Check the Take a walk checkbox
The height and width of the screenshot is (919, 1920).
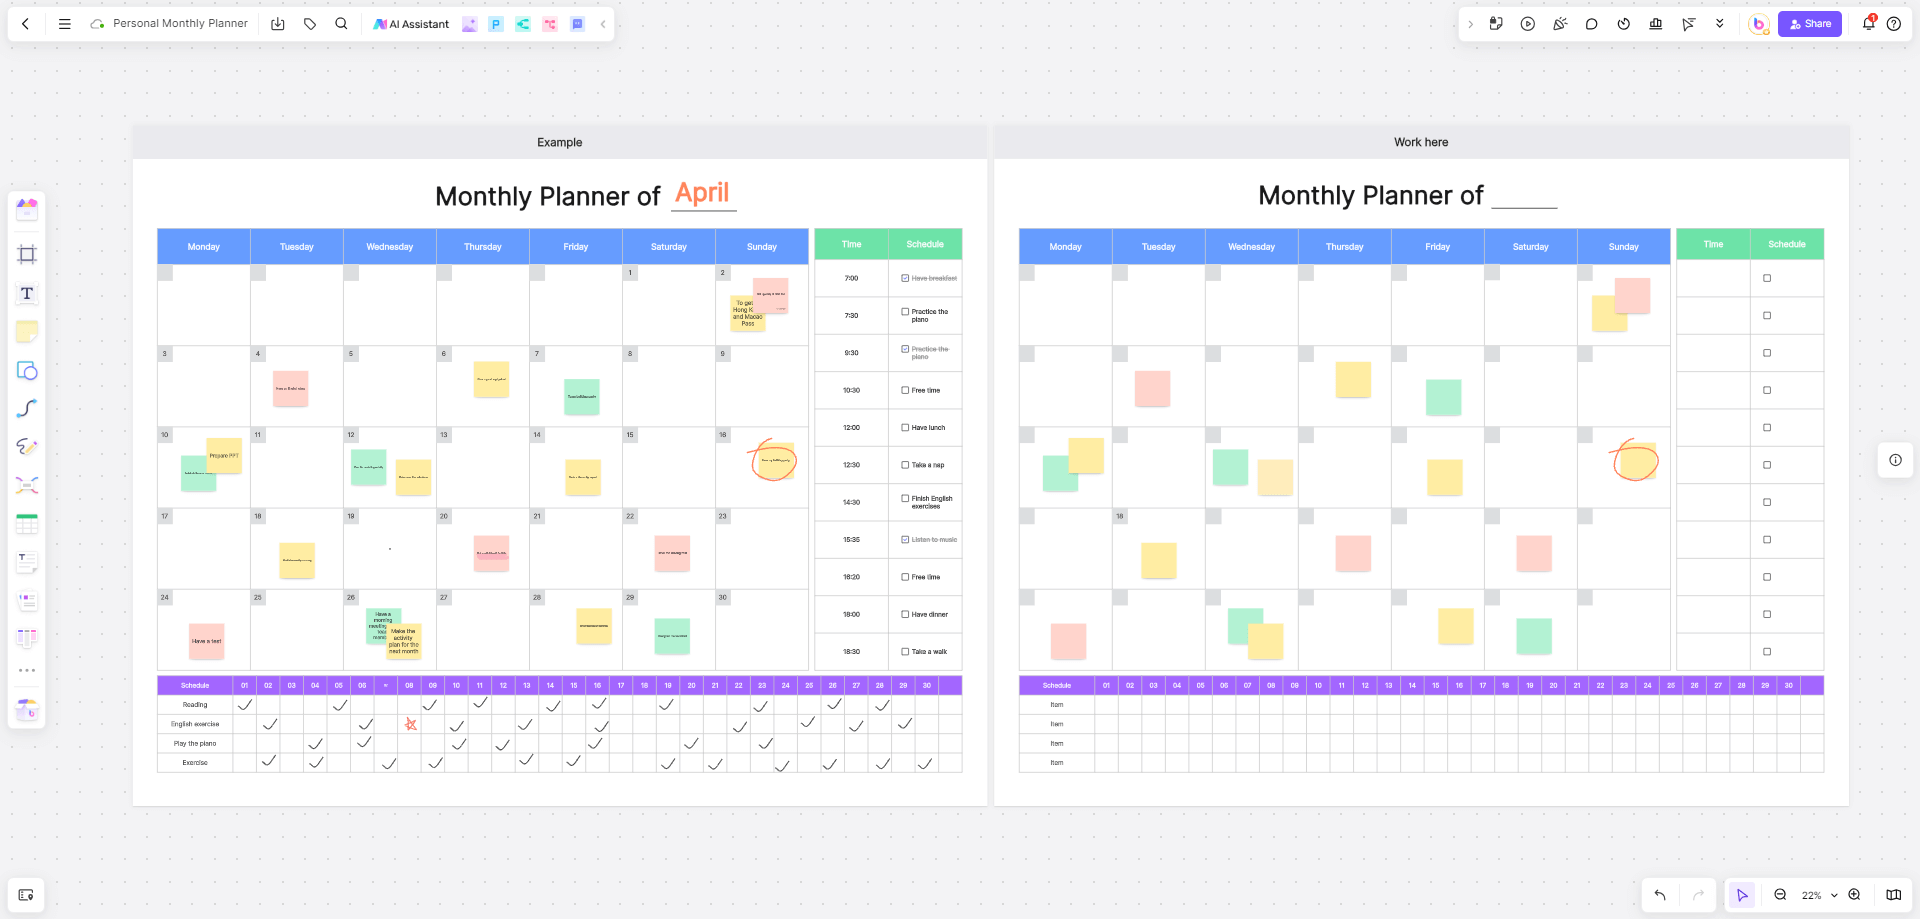(905, 651)
